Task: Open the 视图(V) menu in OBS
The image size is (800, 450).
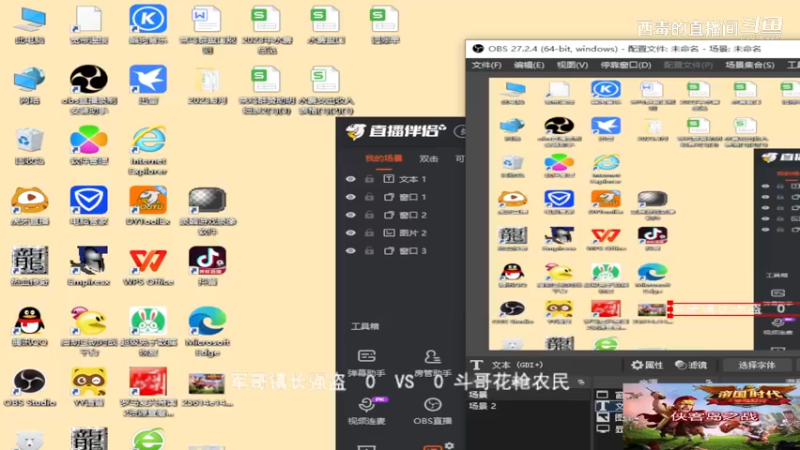Action: (x=572, y=65)
